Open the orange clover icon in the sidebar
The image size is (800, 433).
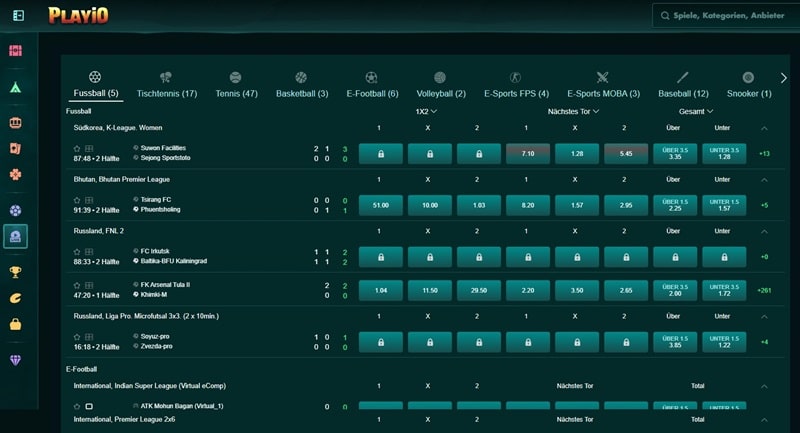point(15,174)
